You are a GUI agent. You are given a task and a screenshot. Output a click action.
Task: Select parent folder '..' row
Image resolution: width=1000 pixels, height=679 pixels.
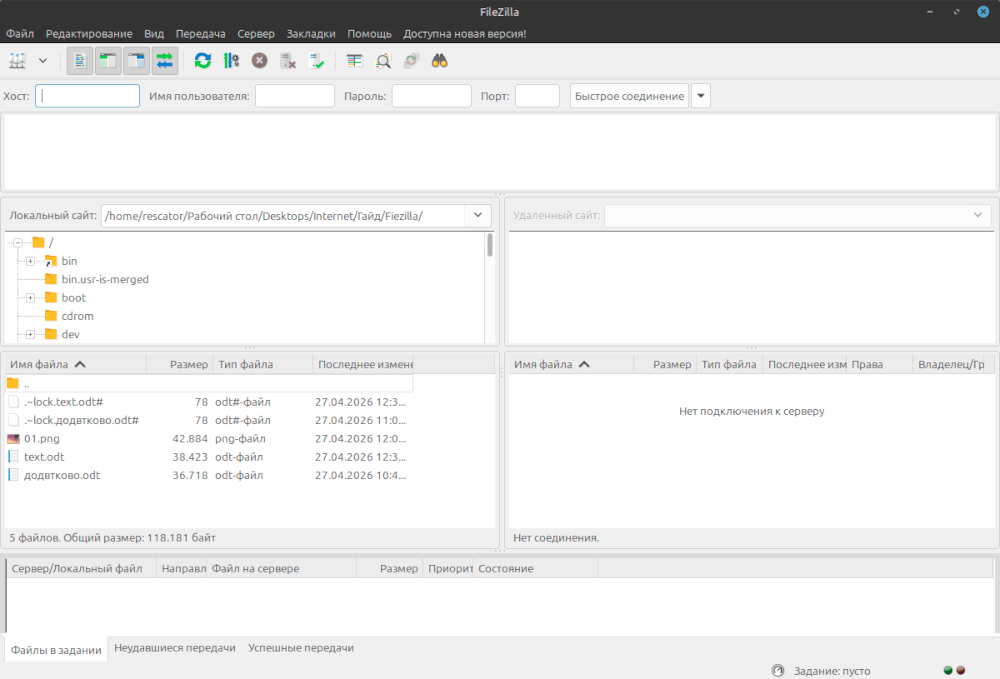tap(209, 383)
